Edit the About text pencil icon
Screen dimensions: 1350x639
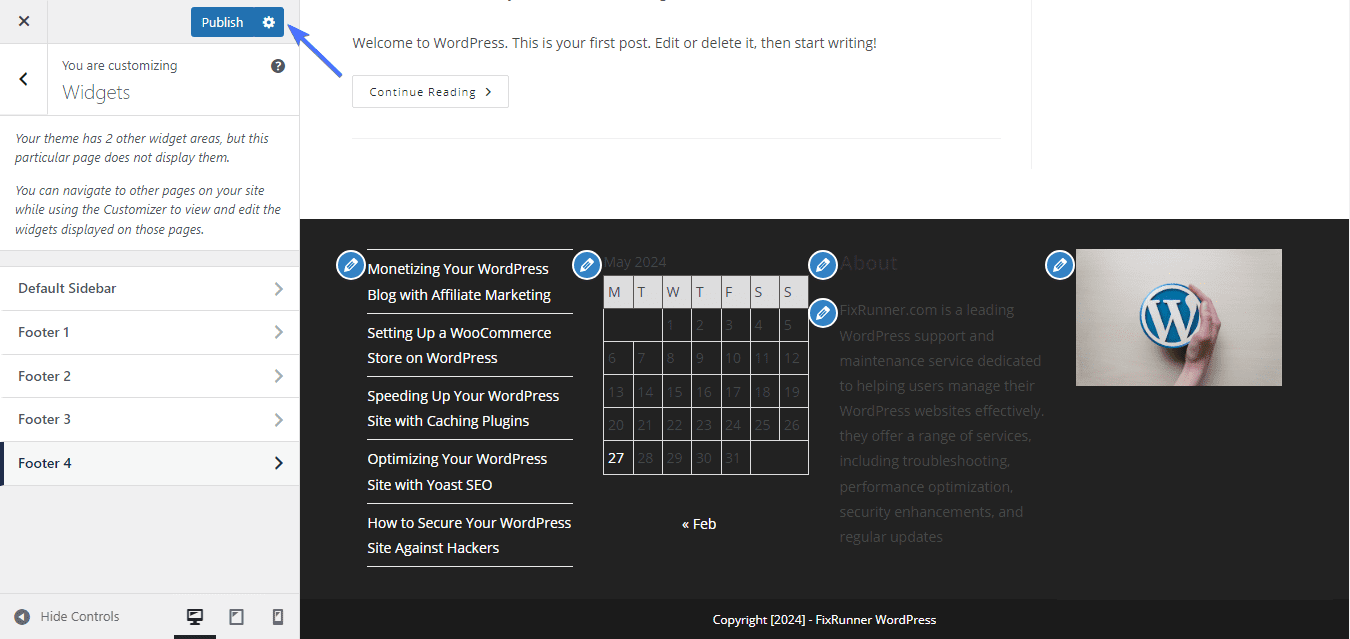(x=822, y=312)
